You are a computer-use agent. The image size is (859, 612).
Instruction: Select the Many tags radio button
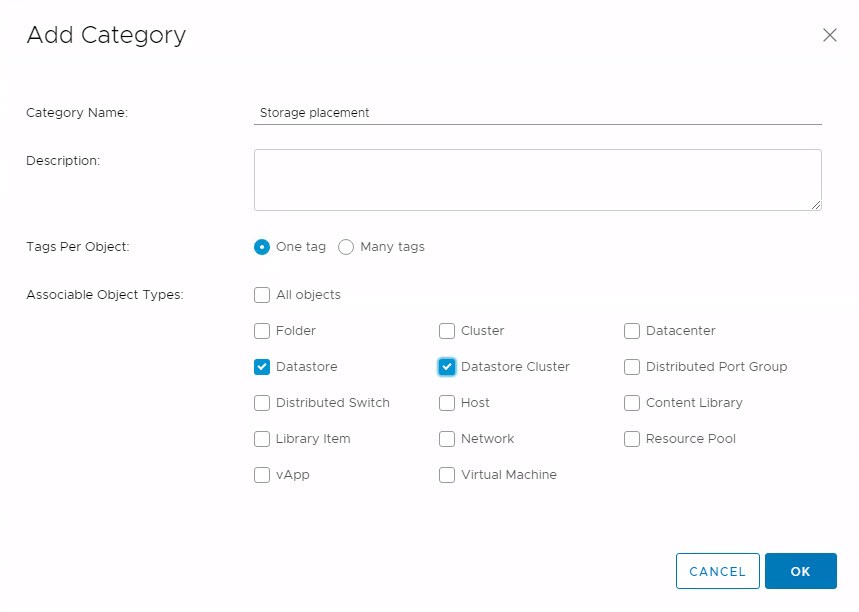click(x=345, y=247)
